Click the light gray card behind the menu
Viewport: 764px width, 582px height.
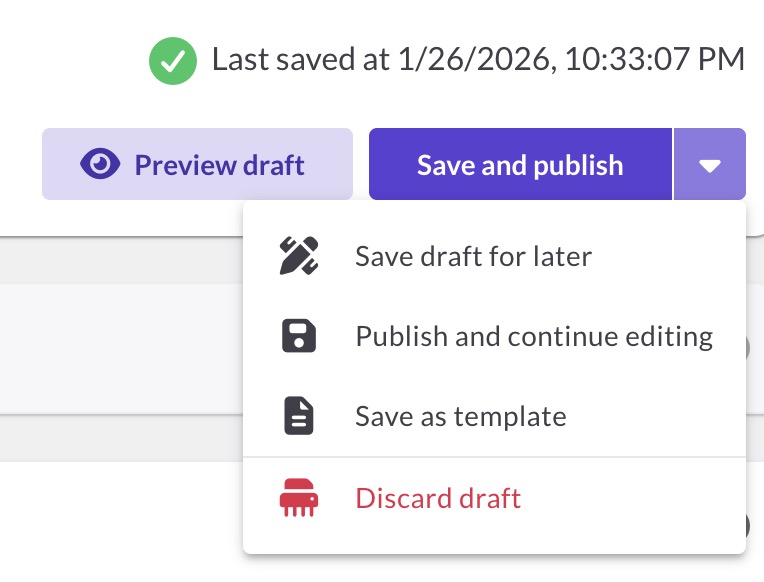click(122, 349)
